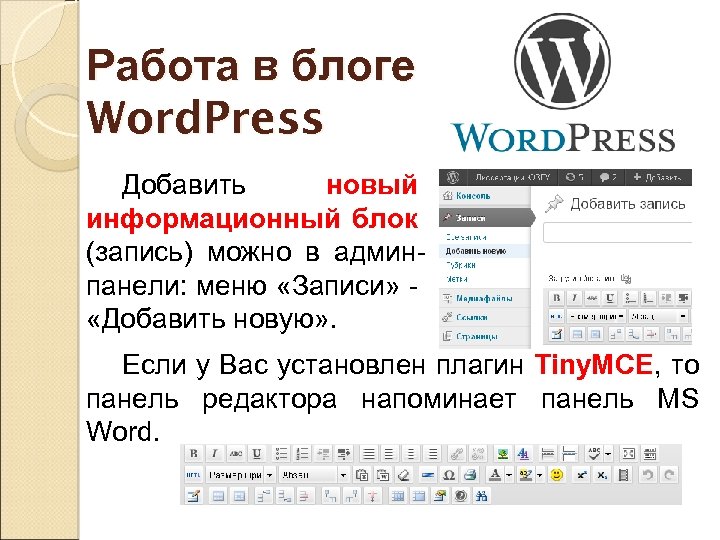Image resolution: width=720 pixels, height=540 pixels.
Task: Open spellchecker language dropdown arrow
Action: tap(608, 454)
